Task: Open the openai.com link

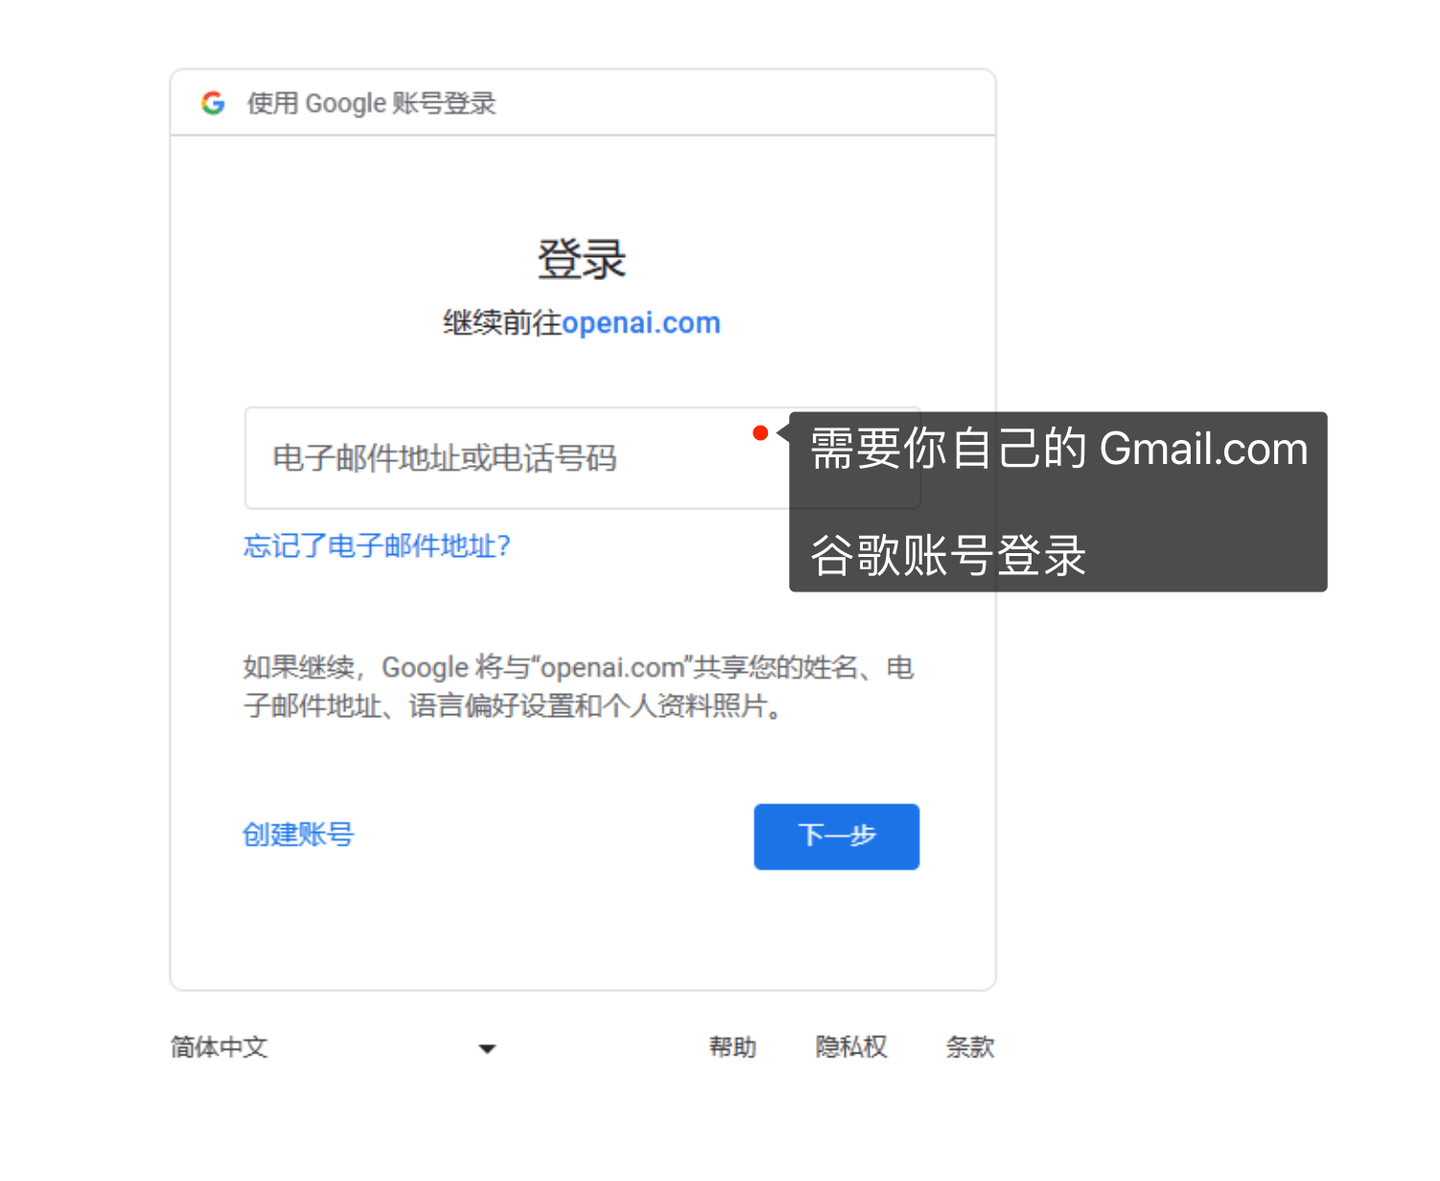Action: pos(641,323)
